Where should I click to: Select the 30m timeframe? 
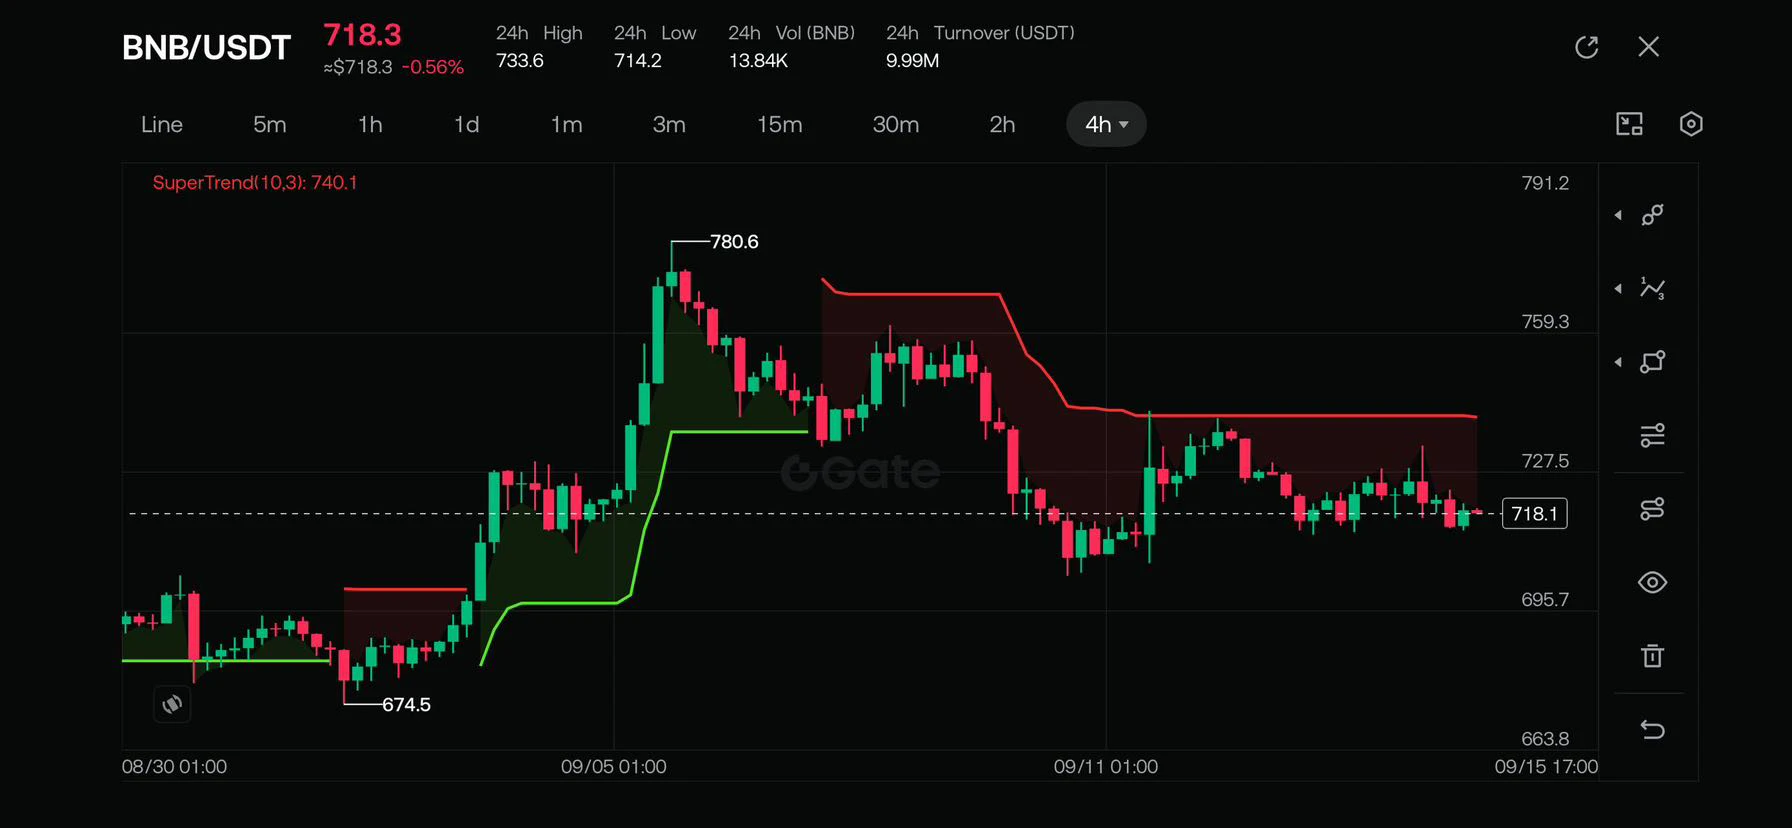coord(896,124)
